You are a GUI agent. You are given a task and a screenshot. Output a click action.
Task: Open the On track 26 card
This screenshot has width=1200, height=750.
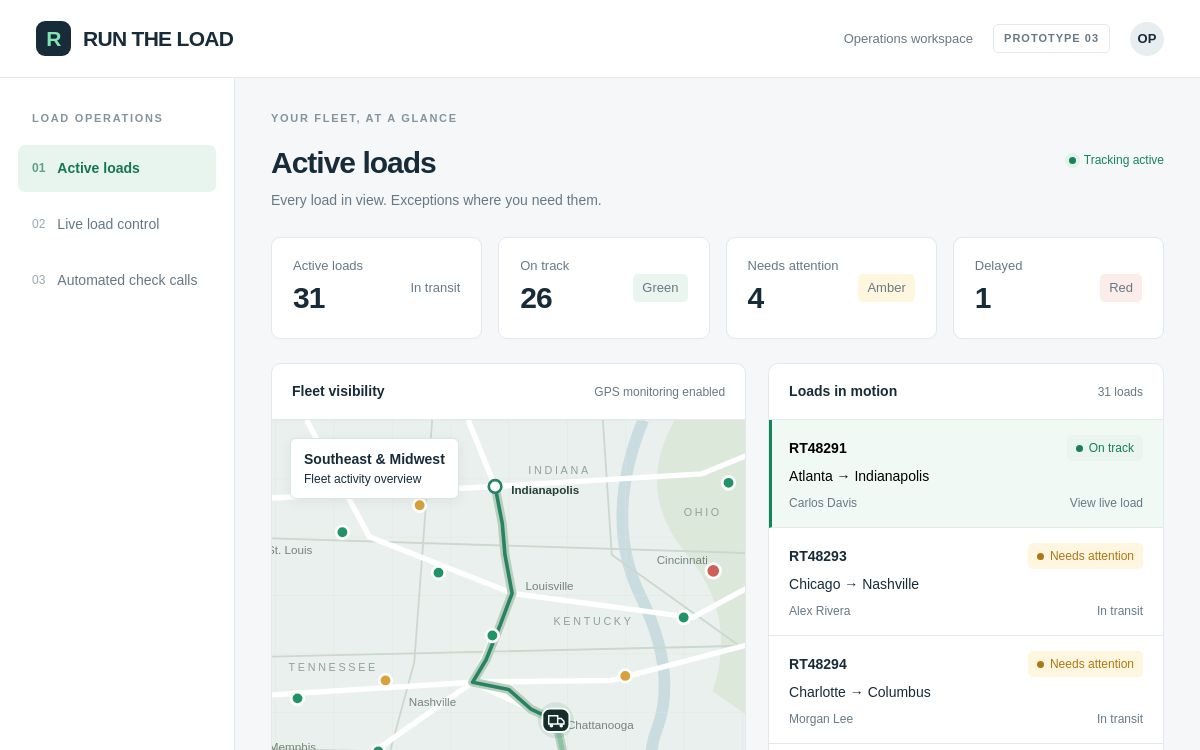click(x=604, y=288)
